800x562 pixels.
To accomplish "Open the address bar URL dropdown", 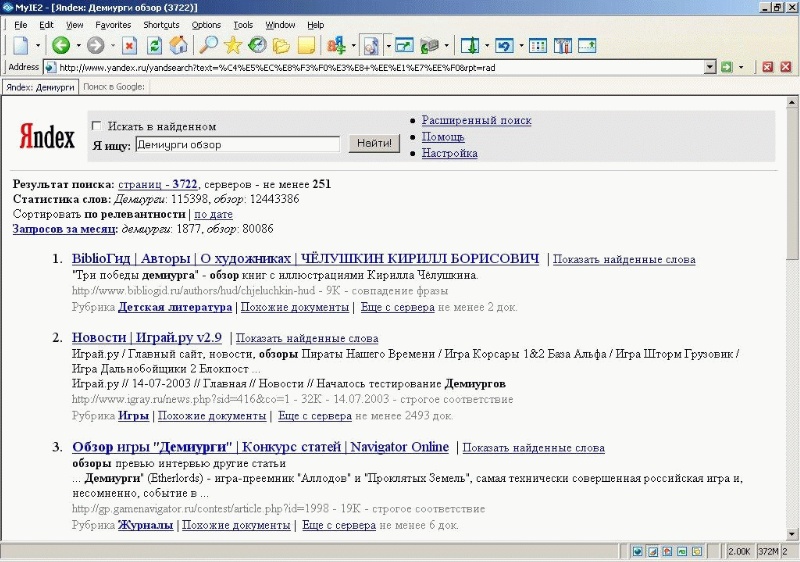I will [710, 67].
